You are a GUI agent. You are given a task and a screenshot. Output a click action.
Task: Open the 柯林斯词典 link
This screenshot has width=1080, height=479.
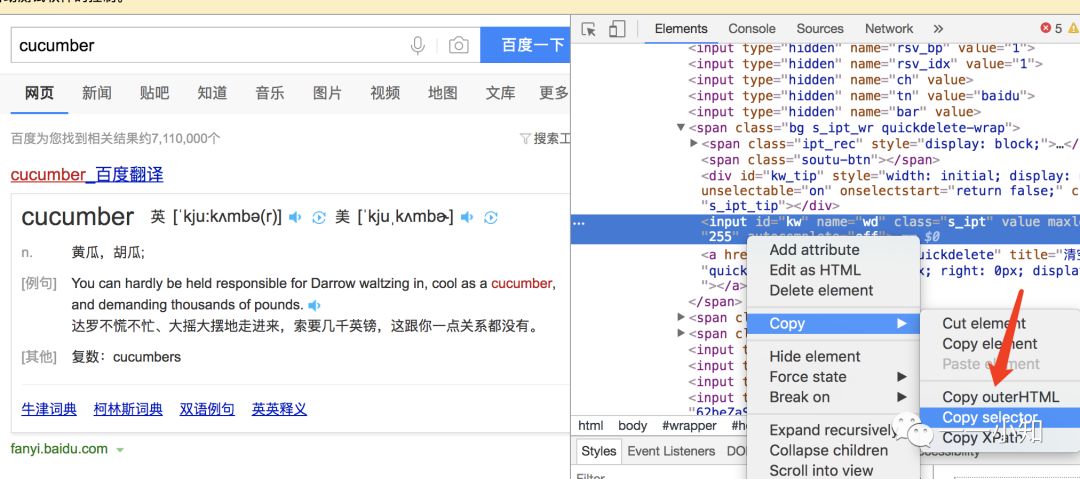[x=128, y=409]
